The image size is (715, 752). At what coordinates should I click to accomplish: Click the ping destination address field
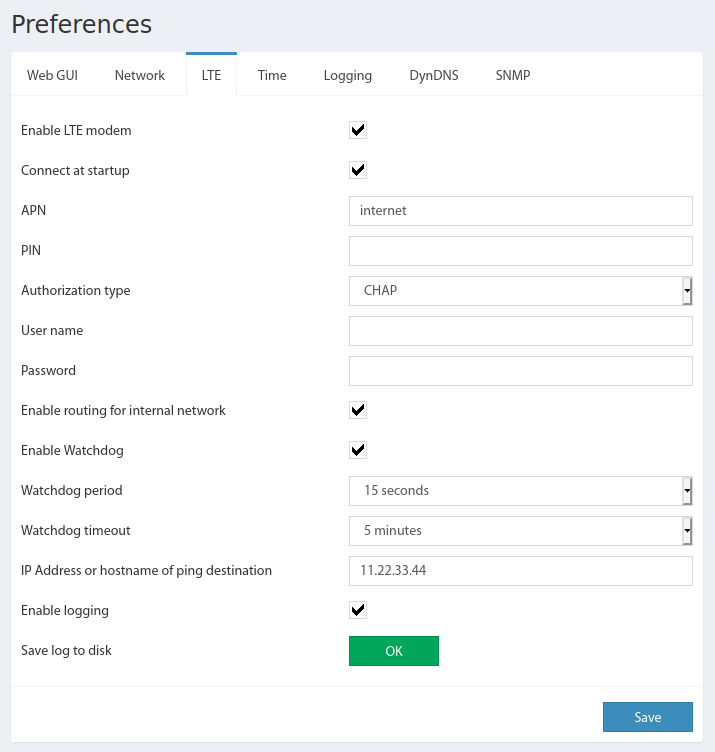click(x=520, y=571)
